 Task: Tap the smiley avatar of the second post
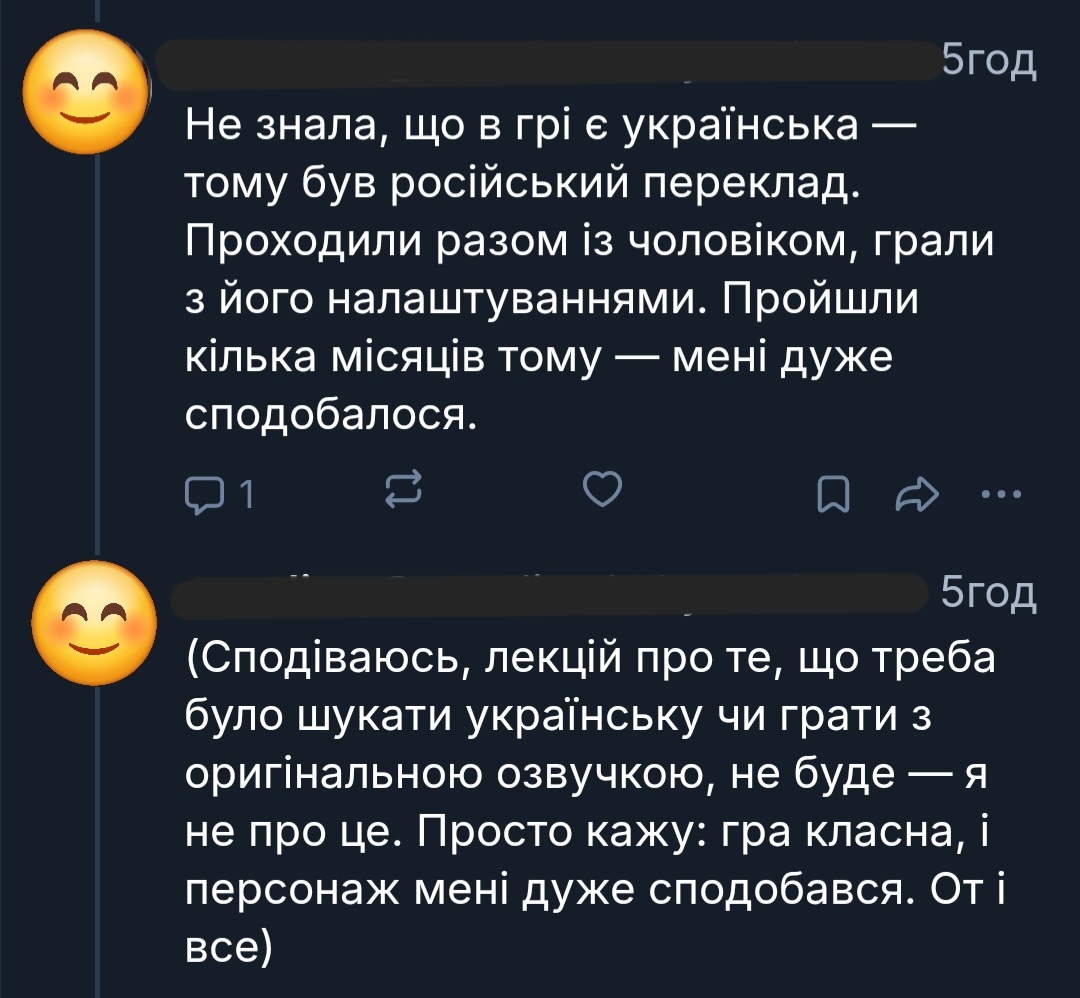pyautogui.click(x=94, y=620)
